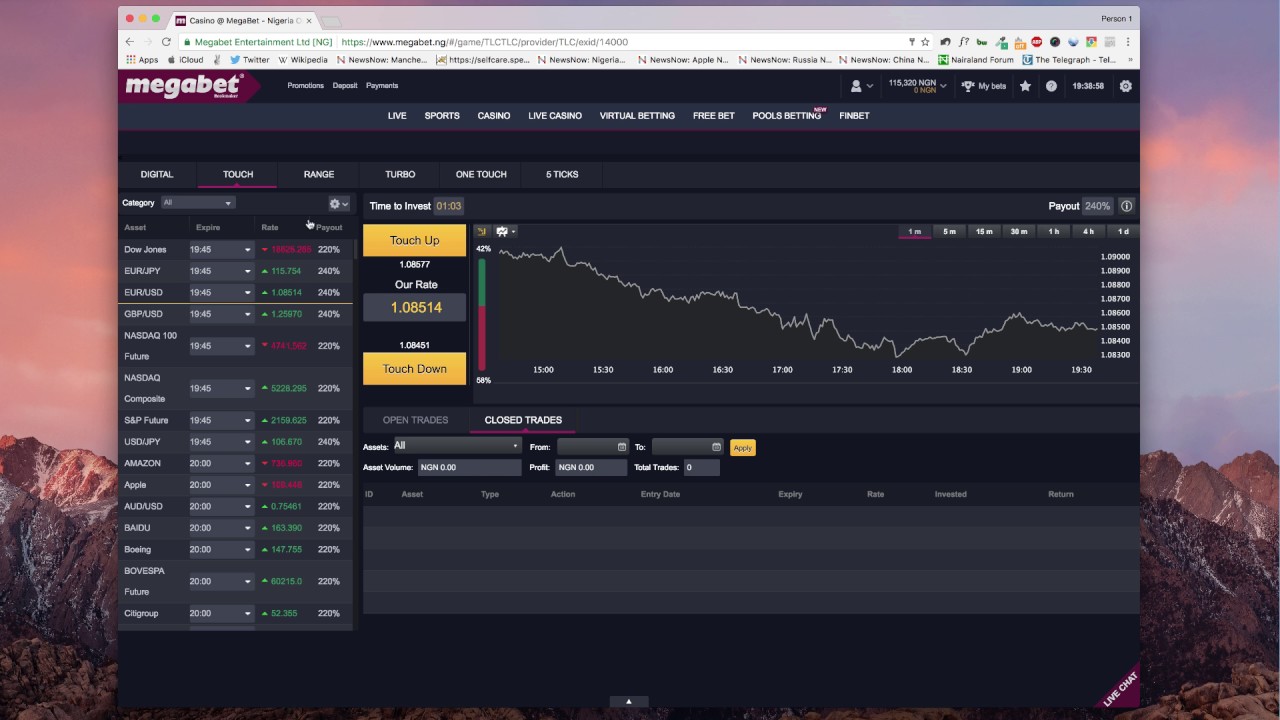
Task: Set chart interval to 4 h
Action: click(1088, 232)
